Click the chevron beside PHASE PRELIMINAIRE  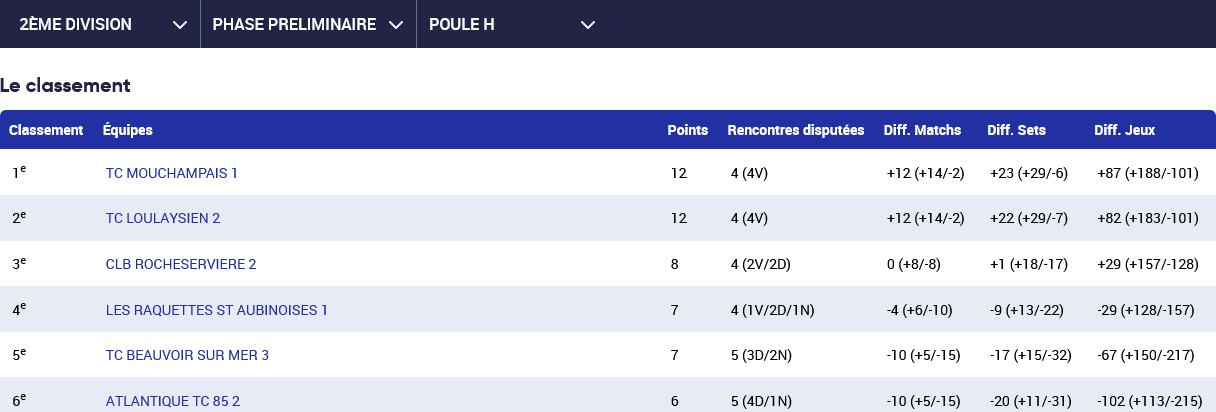click(x=396, y=25)
